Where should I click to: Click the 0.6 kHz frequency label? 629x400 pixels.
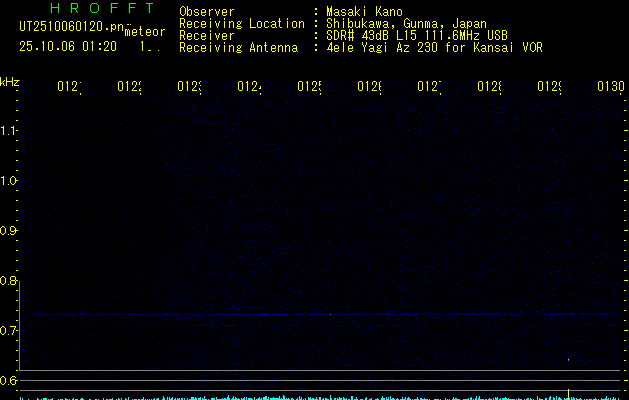coord(8,380)
